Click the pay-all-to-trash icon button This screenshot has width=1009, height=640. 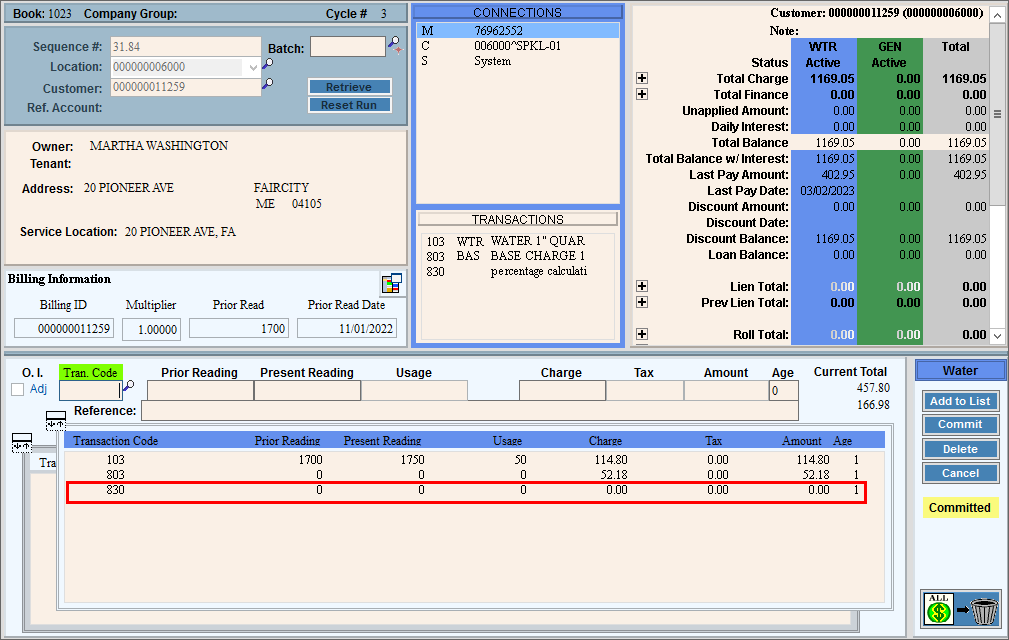[x=960, y=609]
